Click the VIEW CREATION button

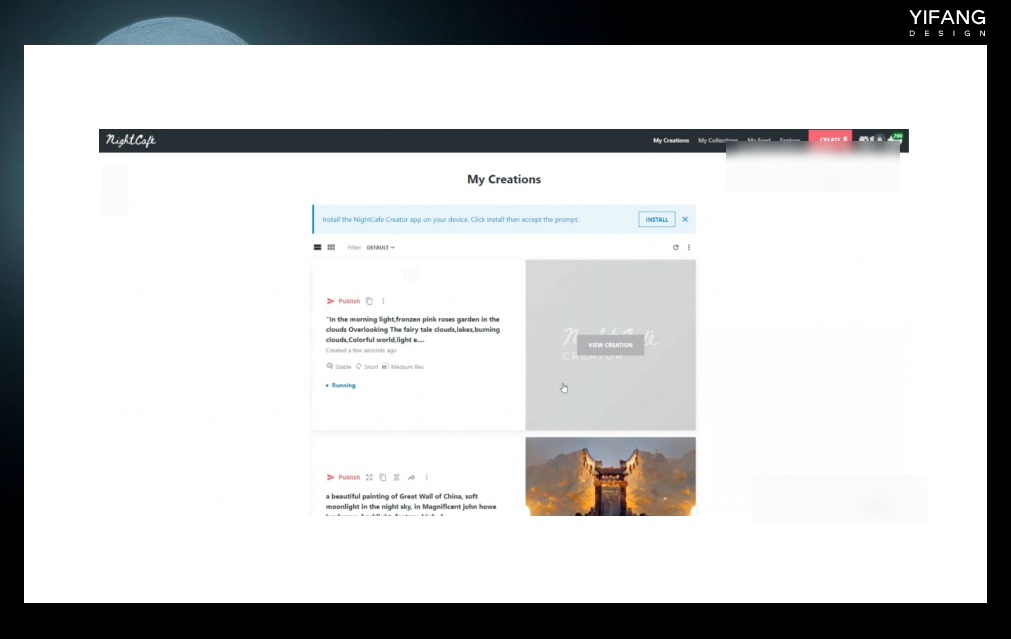click(610, 345)
